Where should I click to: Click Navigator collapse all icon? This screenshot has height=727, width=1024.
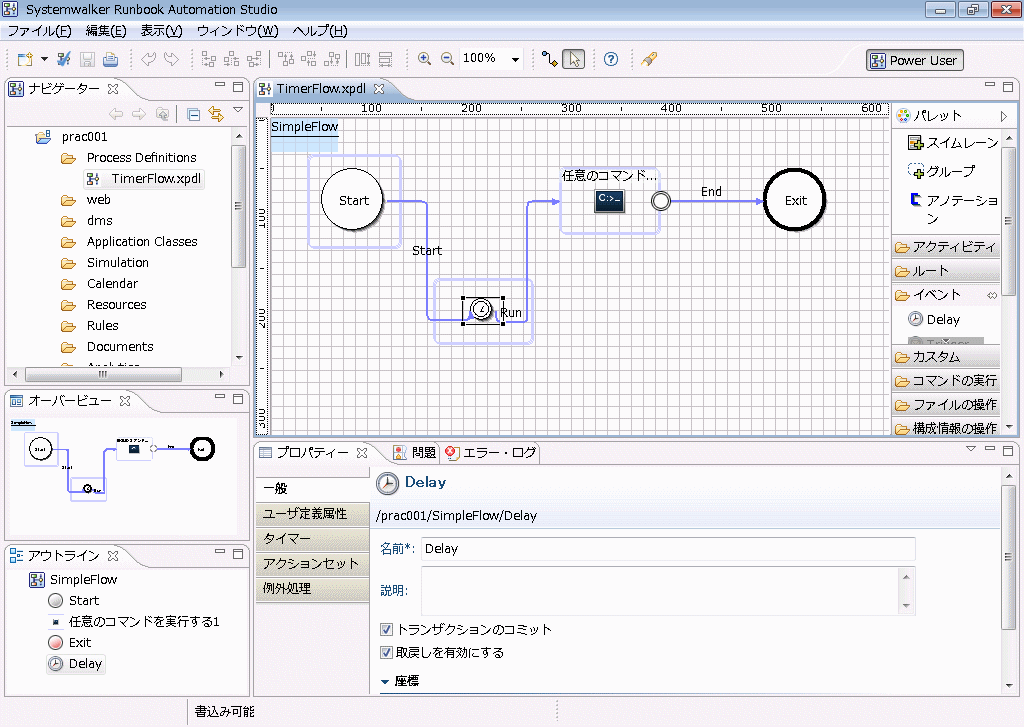pyautogui.click(x=193, y=114)
